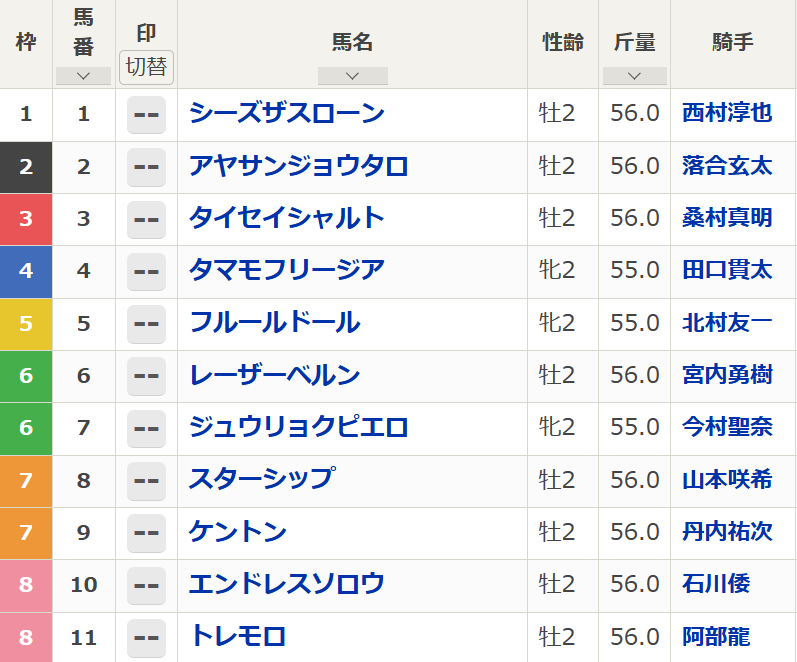Viewport: 797px width, 662px height.
Task: Open sort dropdown under 馬番 header
Action: (x=83, y=76)
